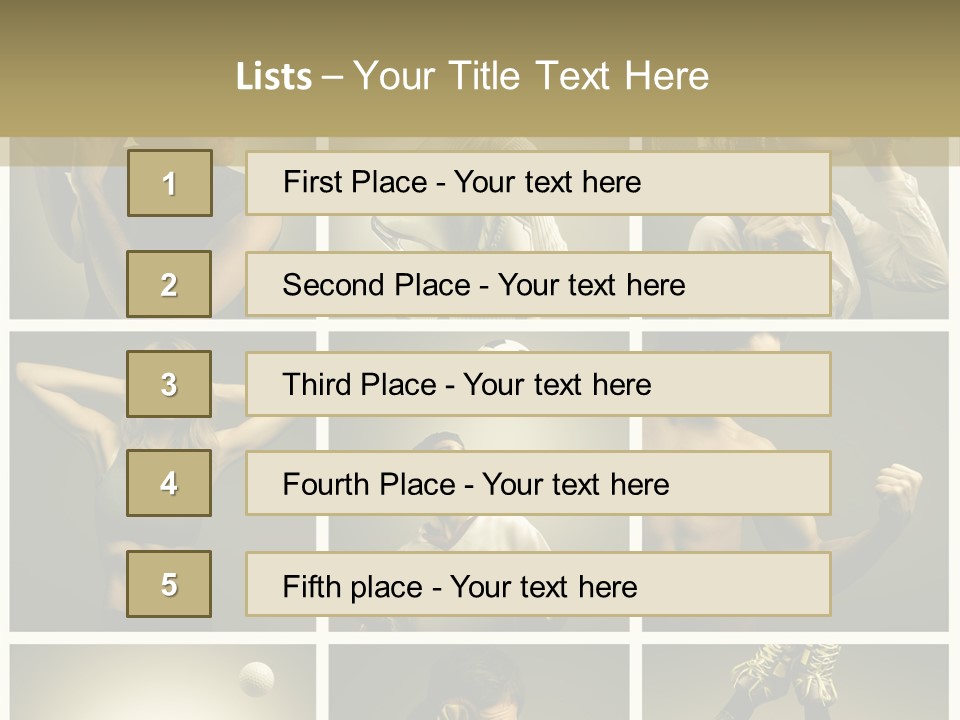
Task: Select the Second Place text box
Action: (537, 284)
